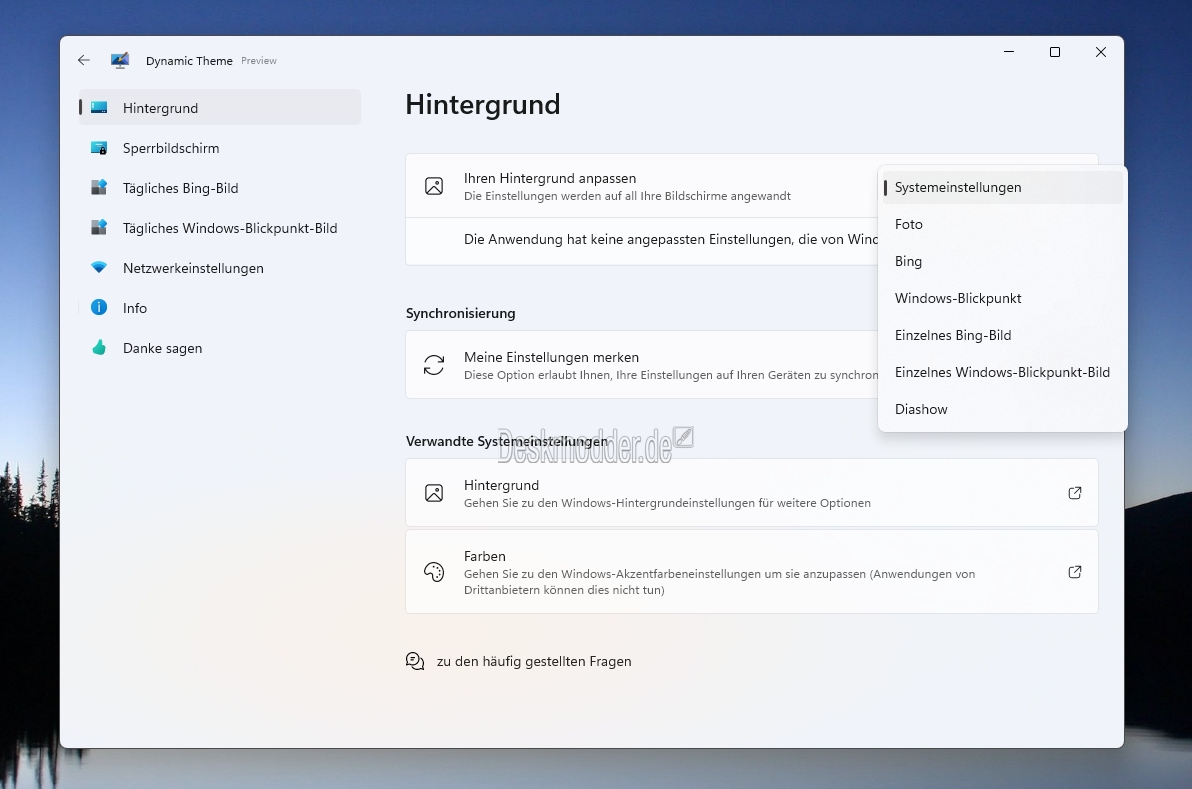Click the FAQ chat bubbles icon
This screenshot has width=1192, height=789.
pyautogui.click(x=415, y=661)
